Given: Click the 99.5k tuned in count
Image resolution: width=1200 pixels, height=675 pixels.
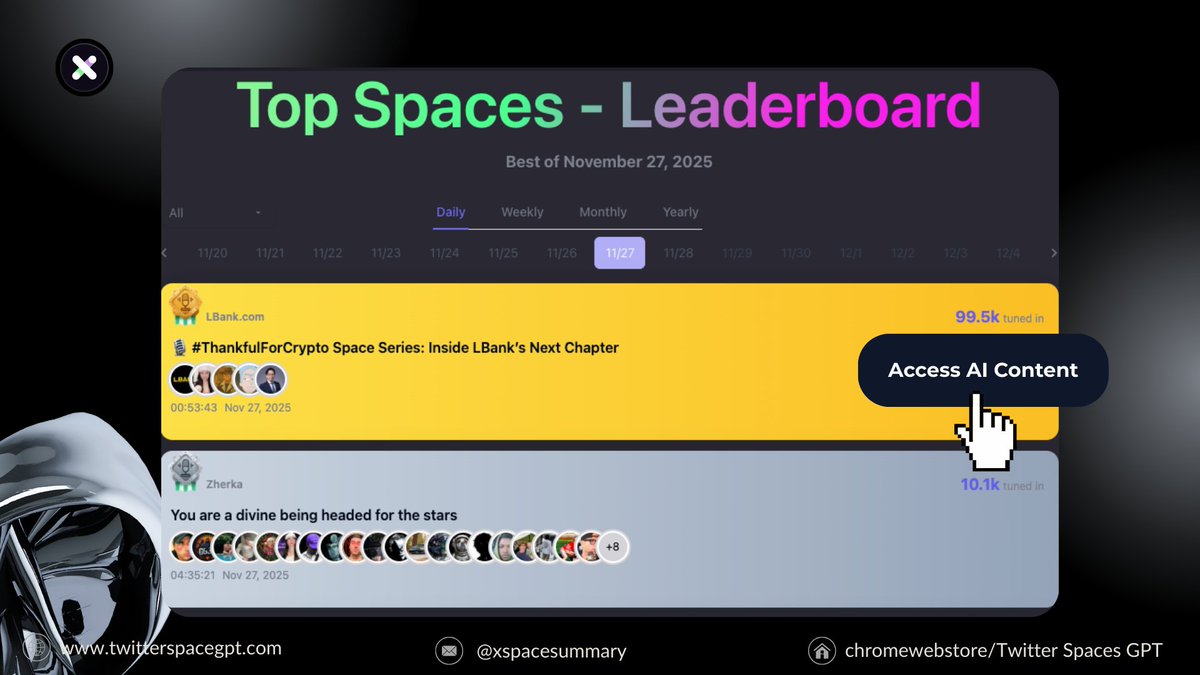Looking at the screenshot, I should (x=999, y=317).
